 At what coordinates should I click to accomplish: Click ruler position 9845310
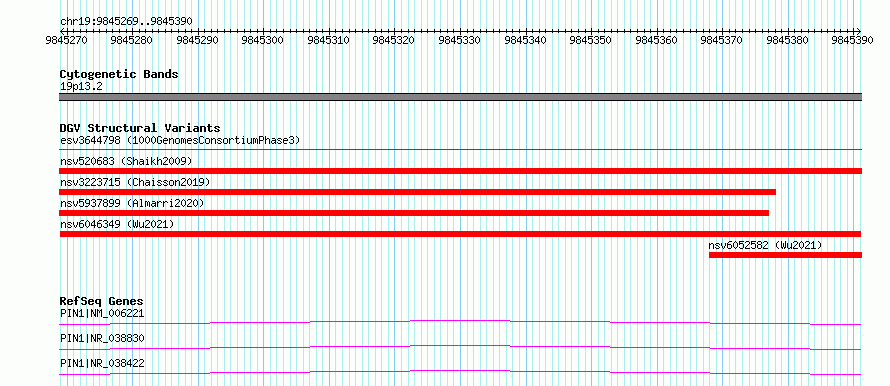329,40
